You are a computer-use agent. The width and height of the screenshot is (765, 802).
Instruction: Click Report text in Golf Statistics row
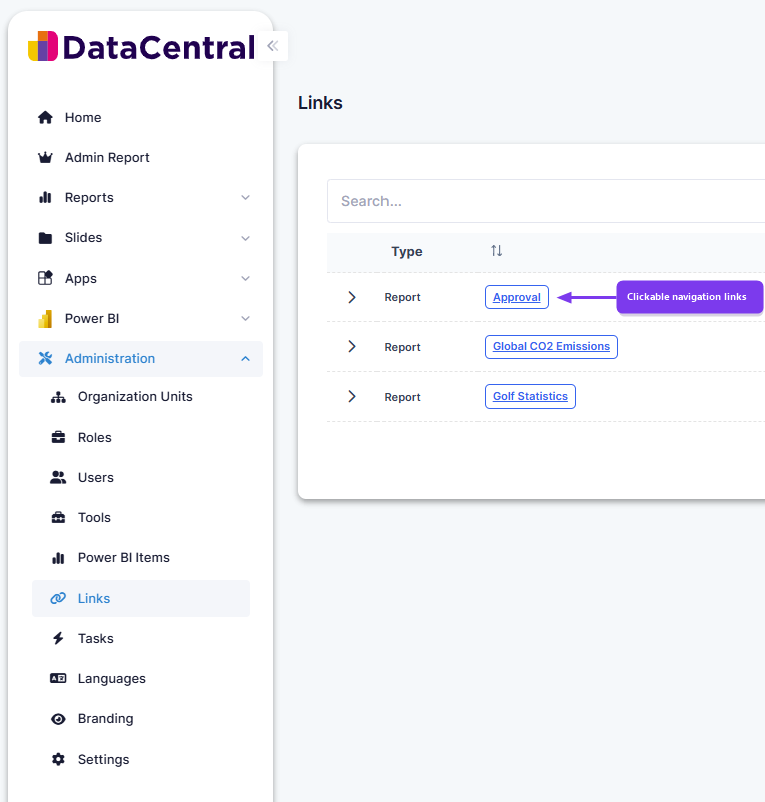click(402, 397)
